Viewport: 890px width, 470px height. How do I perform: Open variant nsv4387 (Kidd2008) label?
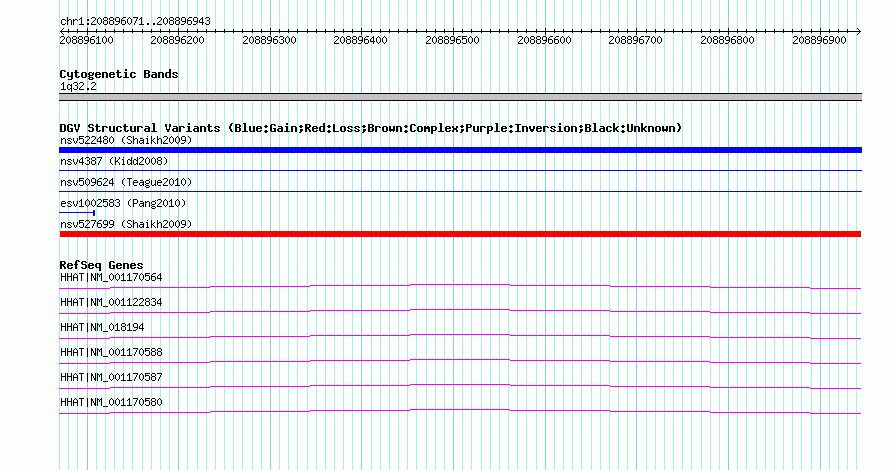[x=114, y=161]
